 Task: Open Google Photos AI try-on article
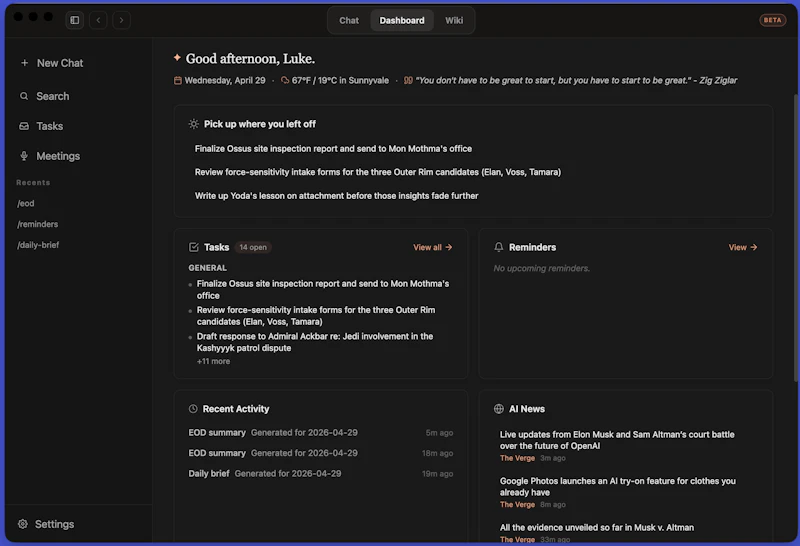[x=617, y=486]
